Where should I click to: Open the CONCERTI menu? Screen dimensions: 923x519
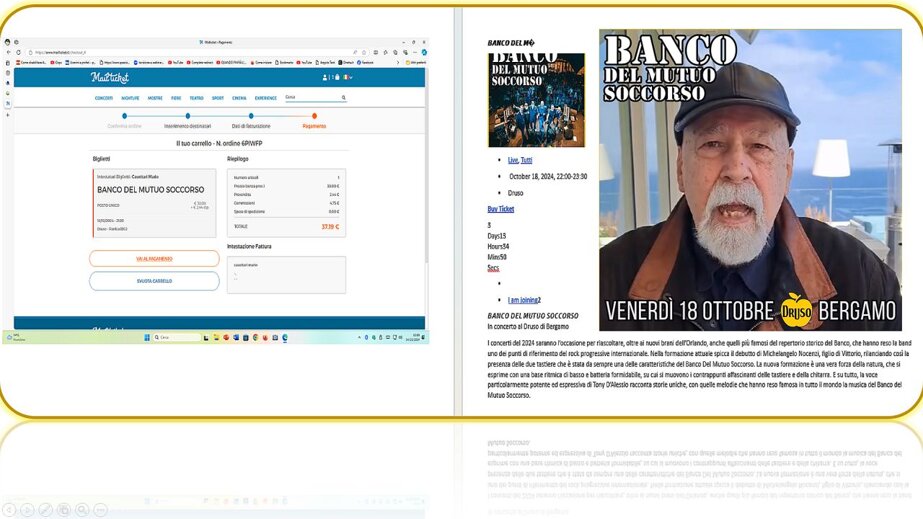pyautogui.click(x=104, y=98)
